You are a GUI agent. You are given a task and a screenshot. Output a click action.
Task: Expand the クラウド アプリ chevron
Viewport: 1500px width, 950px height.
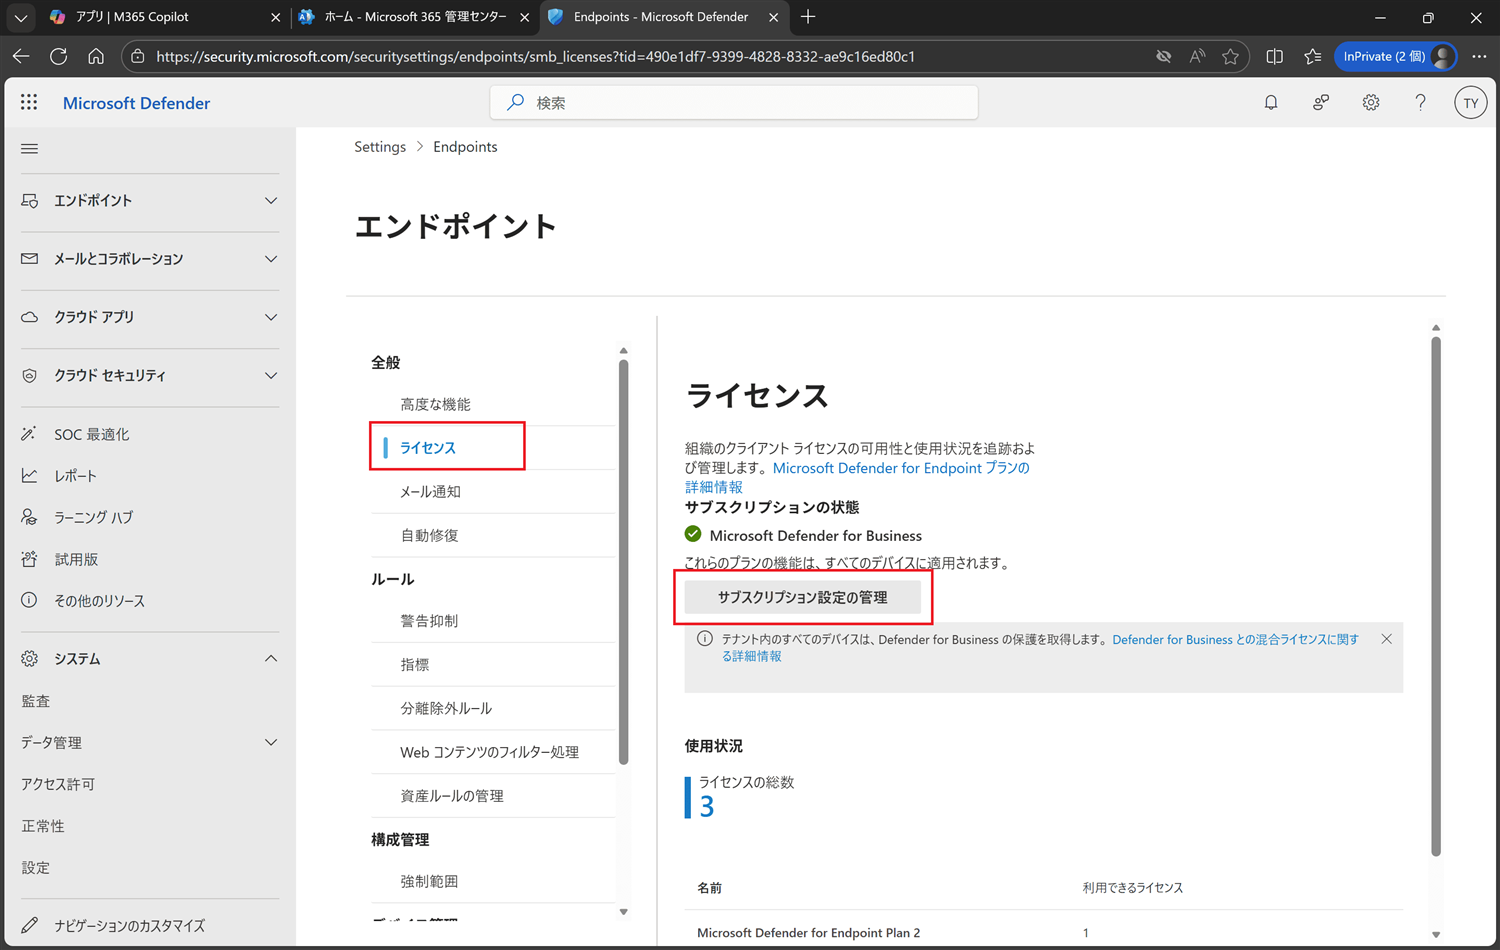click(x=271, y=317)
